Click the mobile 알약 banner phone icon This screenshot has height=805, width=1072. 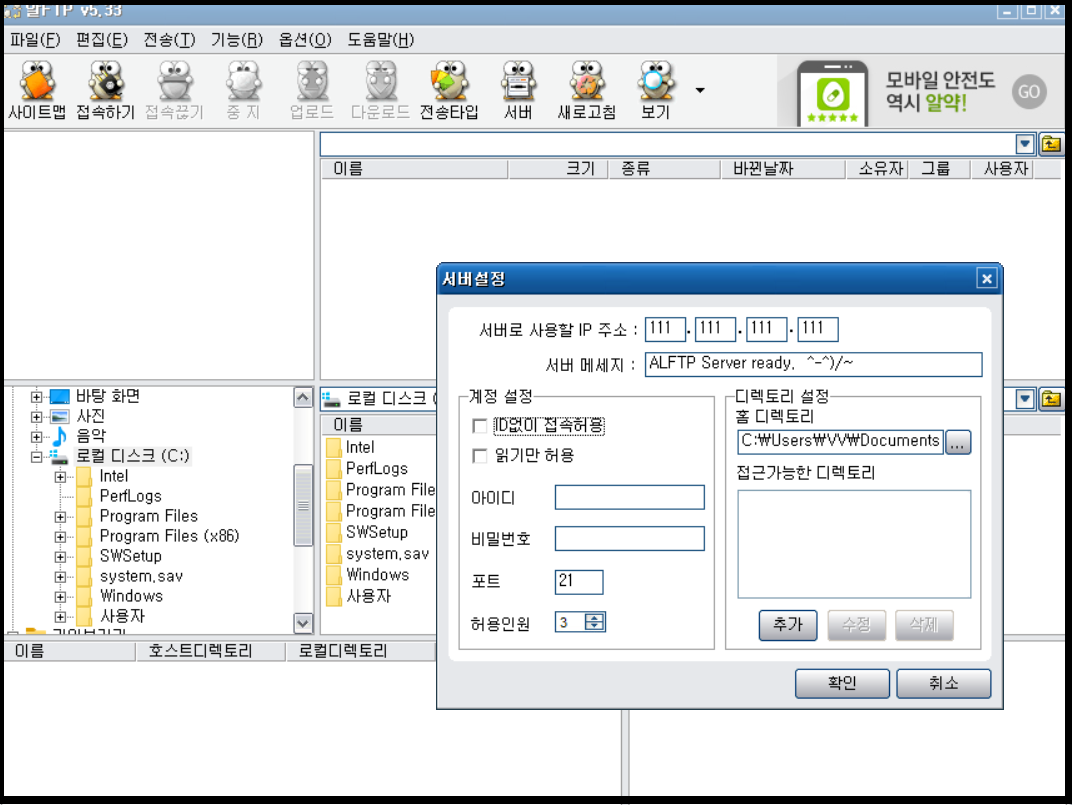pos(832,94)
